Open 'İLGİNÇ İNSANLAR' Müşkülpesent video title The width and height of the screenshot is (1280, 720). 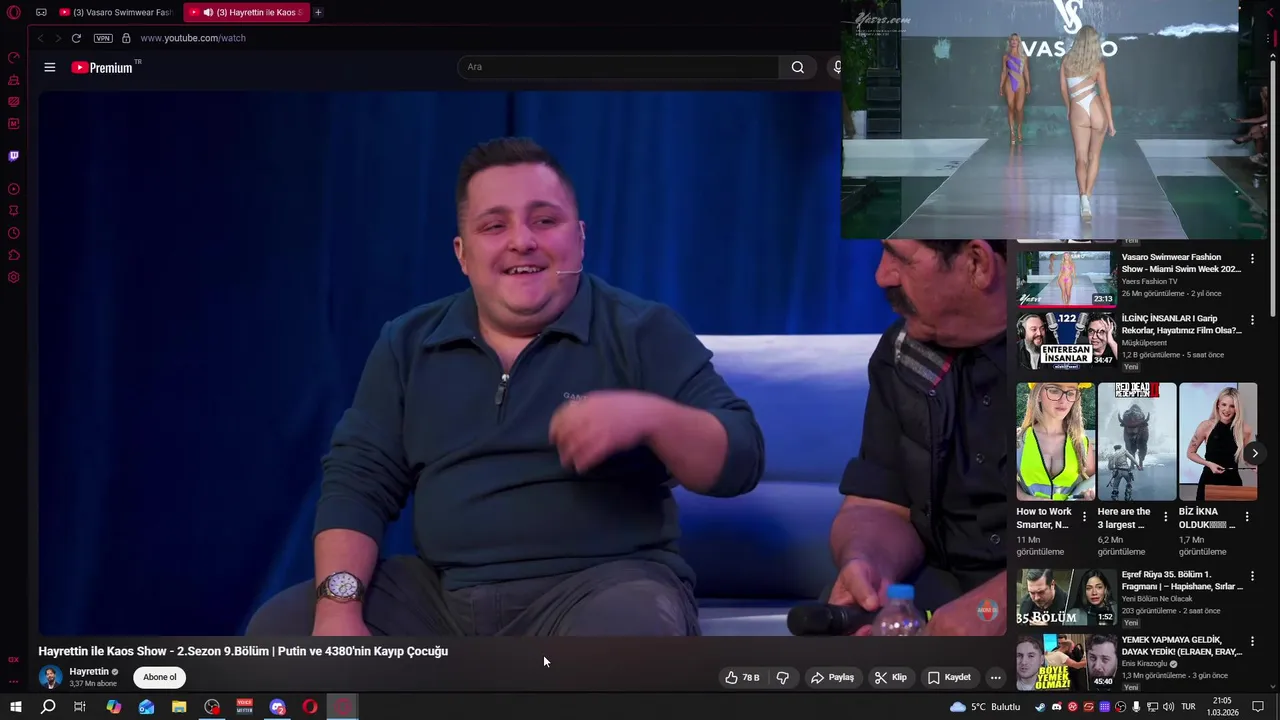point(1181,324)
